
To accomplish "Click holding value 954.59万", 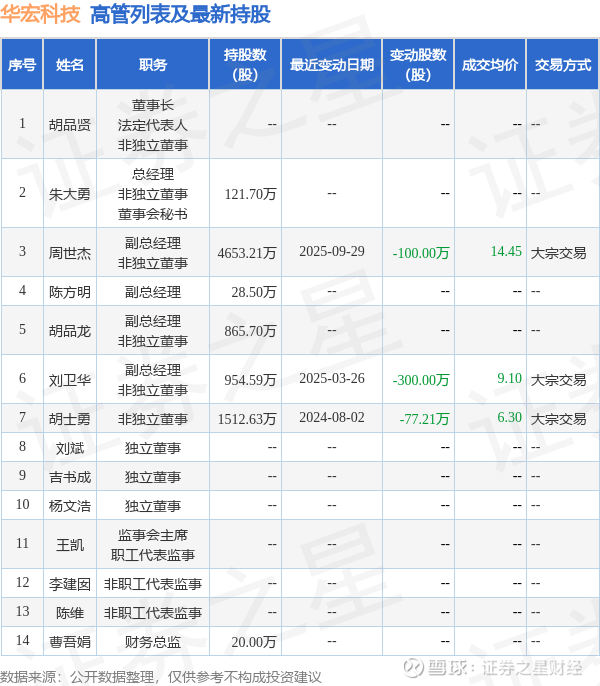I will [250, 380].
